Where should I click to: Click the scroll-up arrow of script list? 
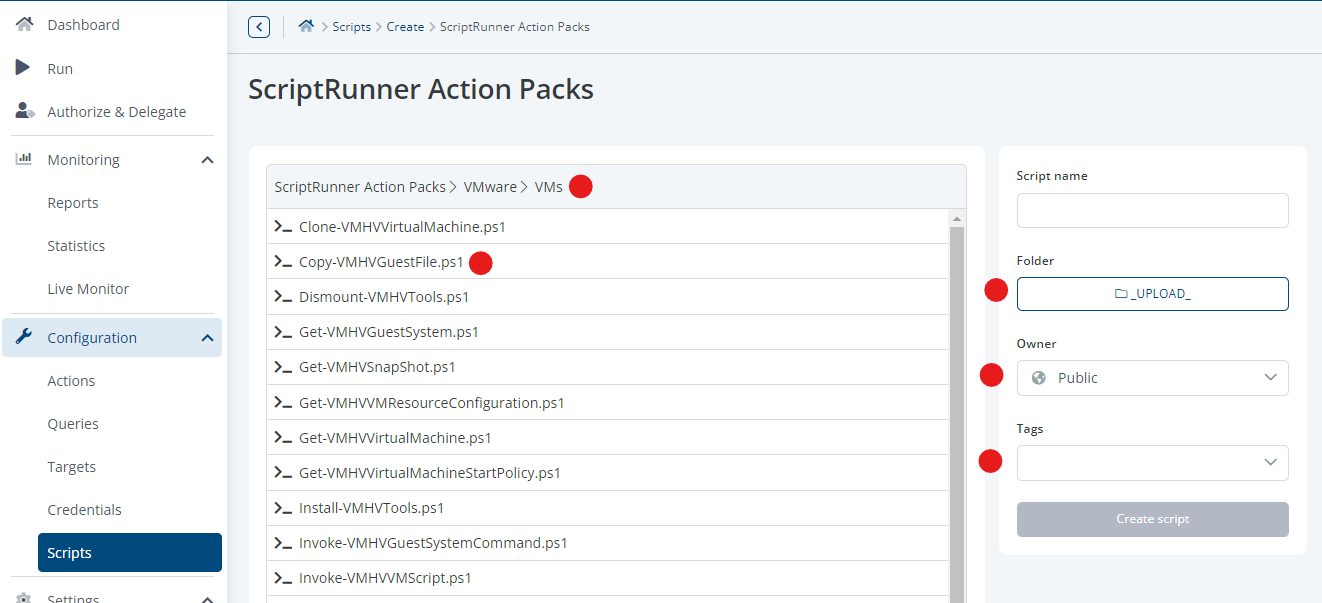coord(957,218)
